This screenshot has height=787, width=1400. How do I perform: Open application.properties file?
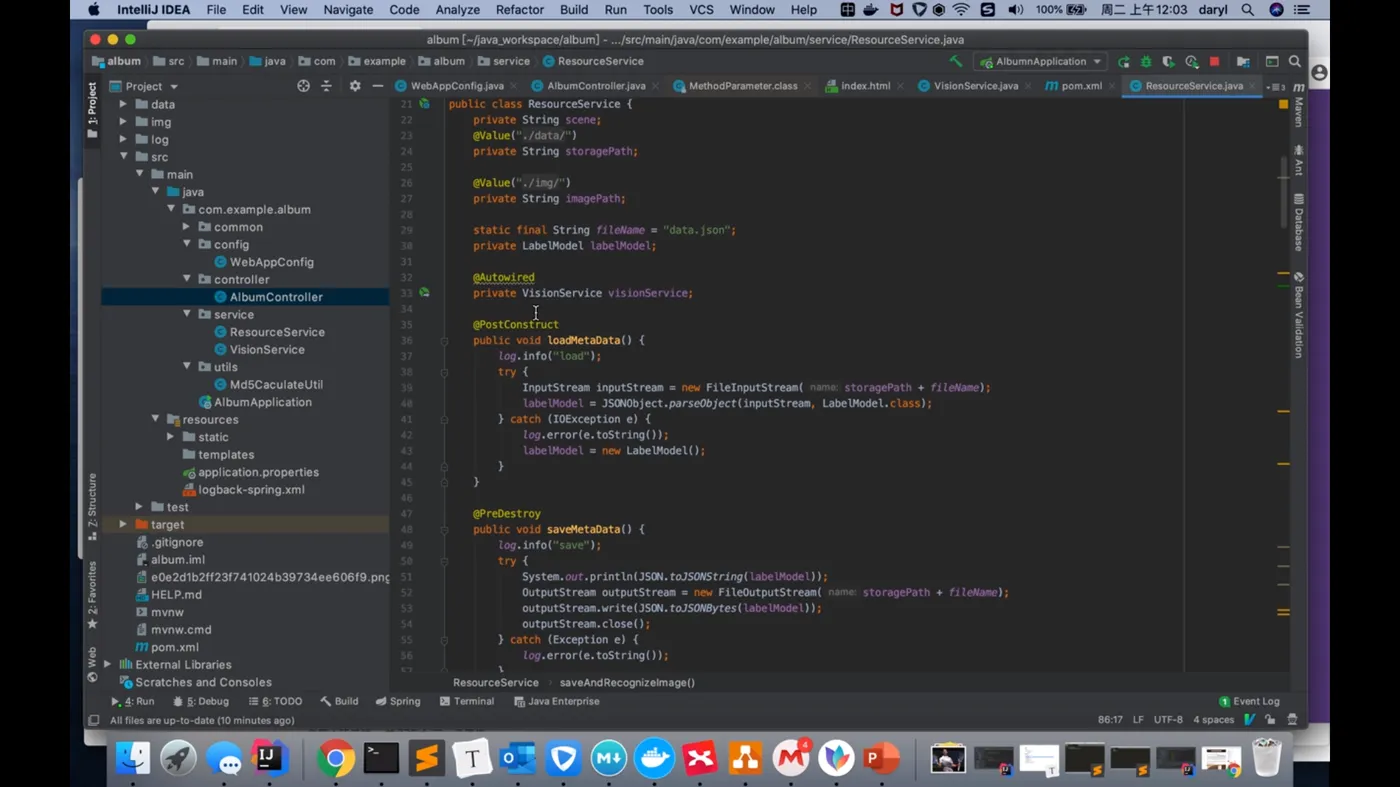click(x=250, y=472)
